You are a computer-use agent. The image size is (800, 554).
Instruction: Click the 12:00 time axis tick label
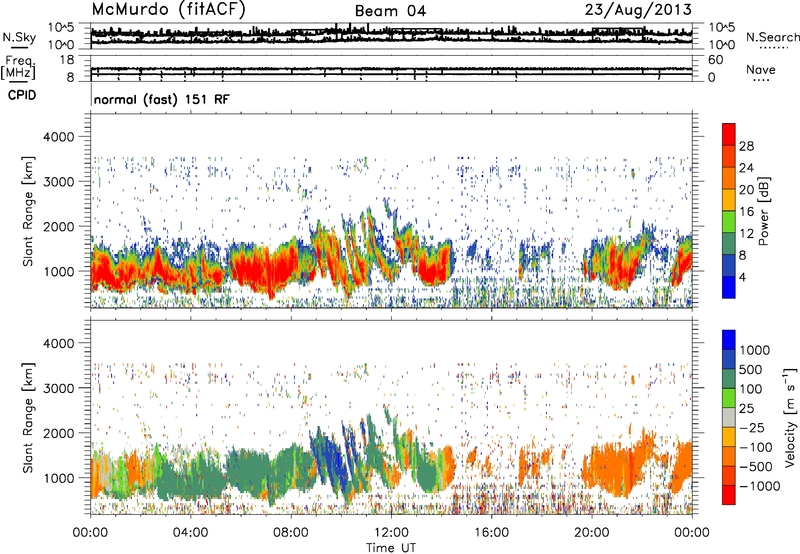coord(391,533)
